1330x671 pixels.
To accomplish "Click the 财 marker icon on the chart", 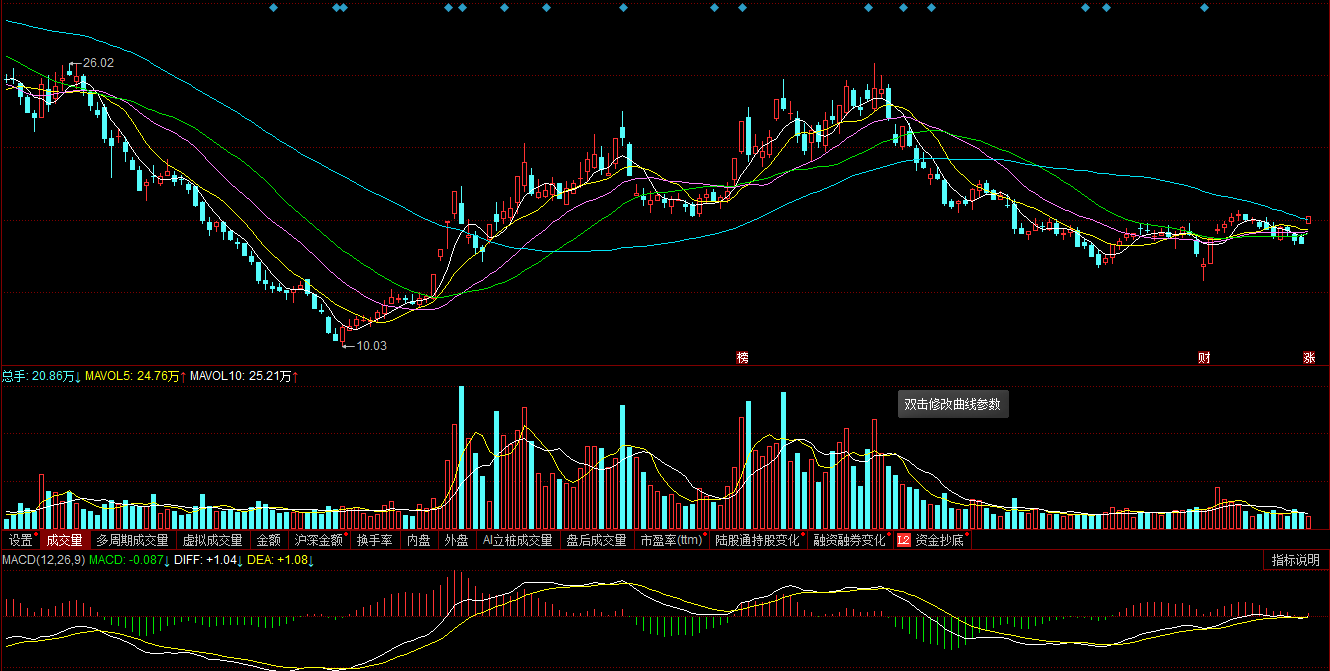I will [1204, 357].
